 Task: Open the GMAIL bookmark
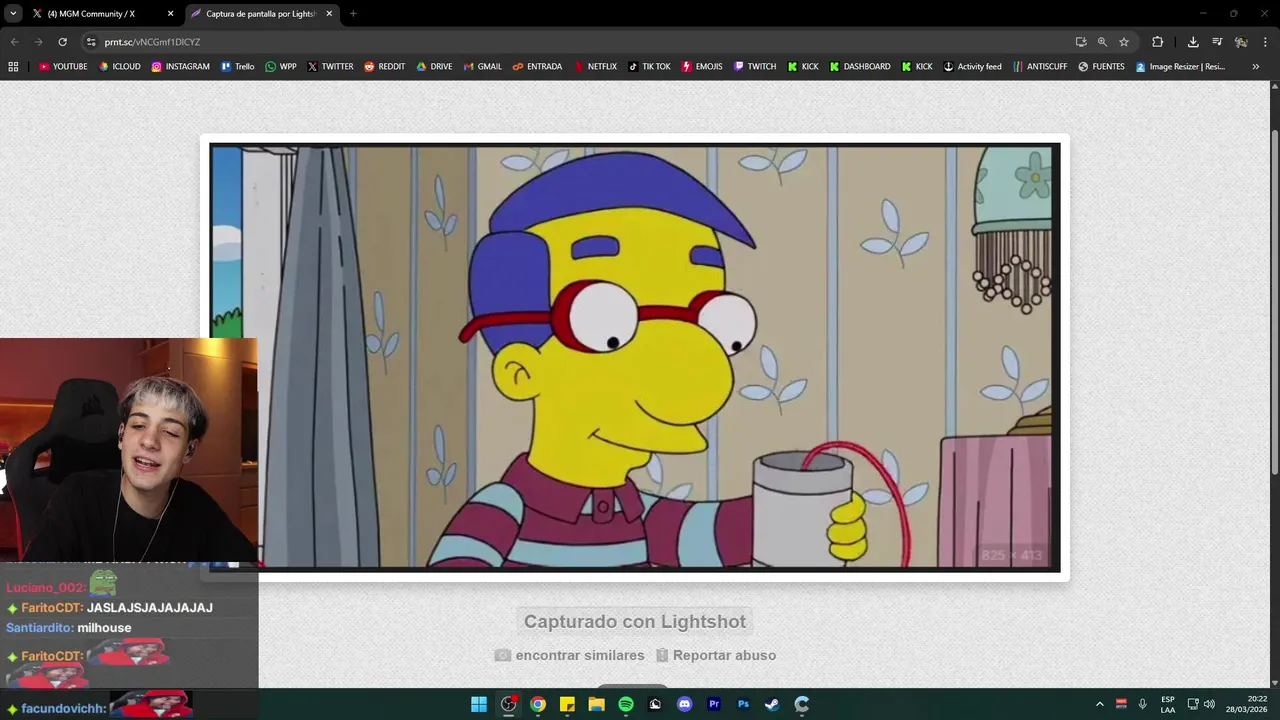483,67
